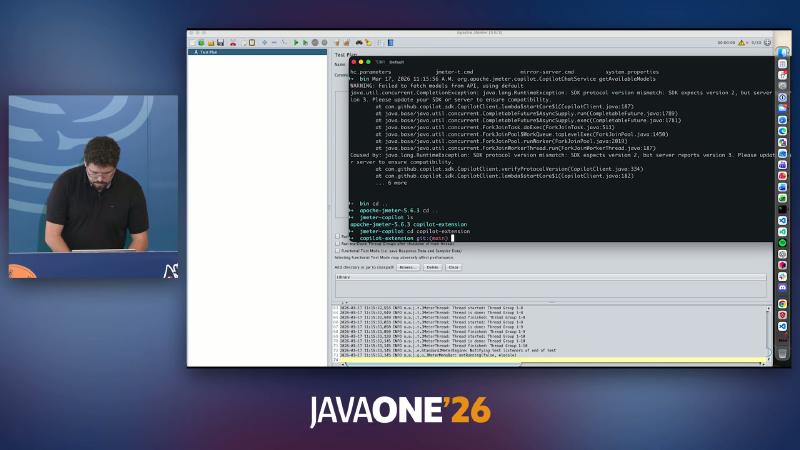Open Launchpad from the dock
This screenshot has height=450, width=800.
[782, 64]
